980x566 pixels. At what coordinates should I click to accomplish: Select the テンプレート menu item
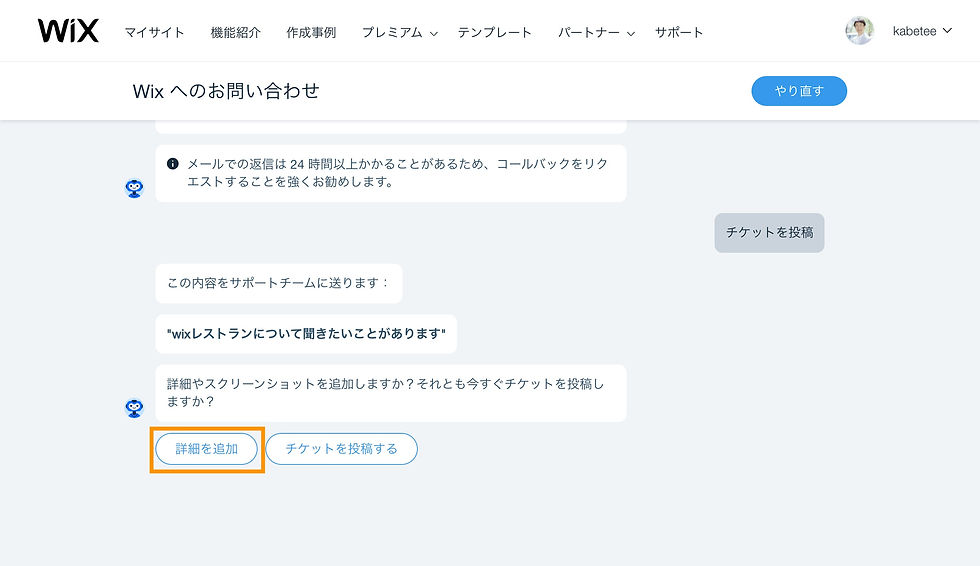point(494,32)
